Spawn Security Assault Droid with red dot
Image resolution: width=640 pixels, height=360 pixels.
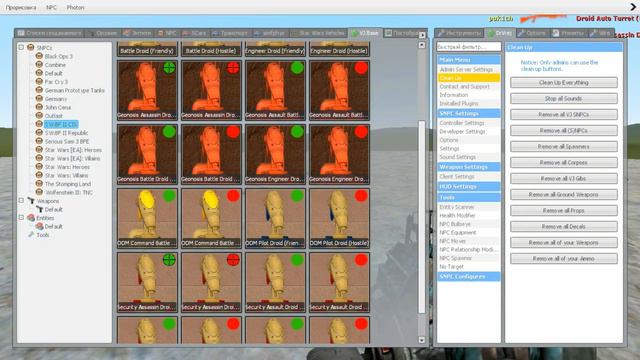[x=339, y=282]
